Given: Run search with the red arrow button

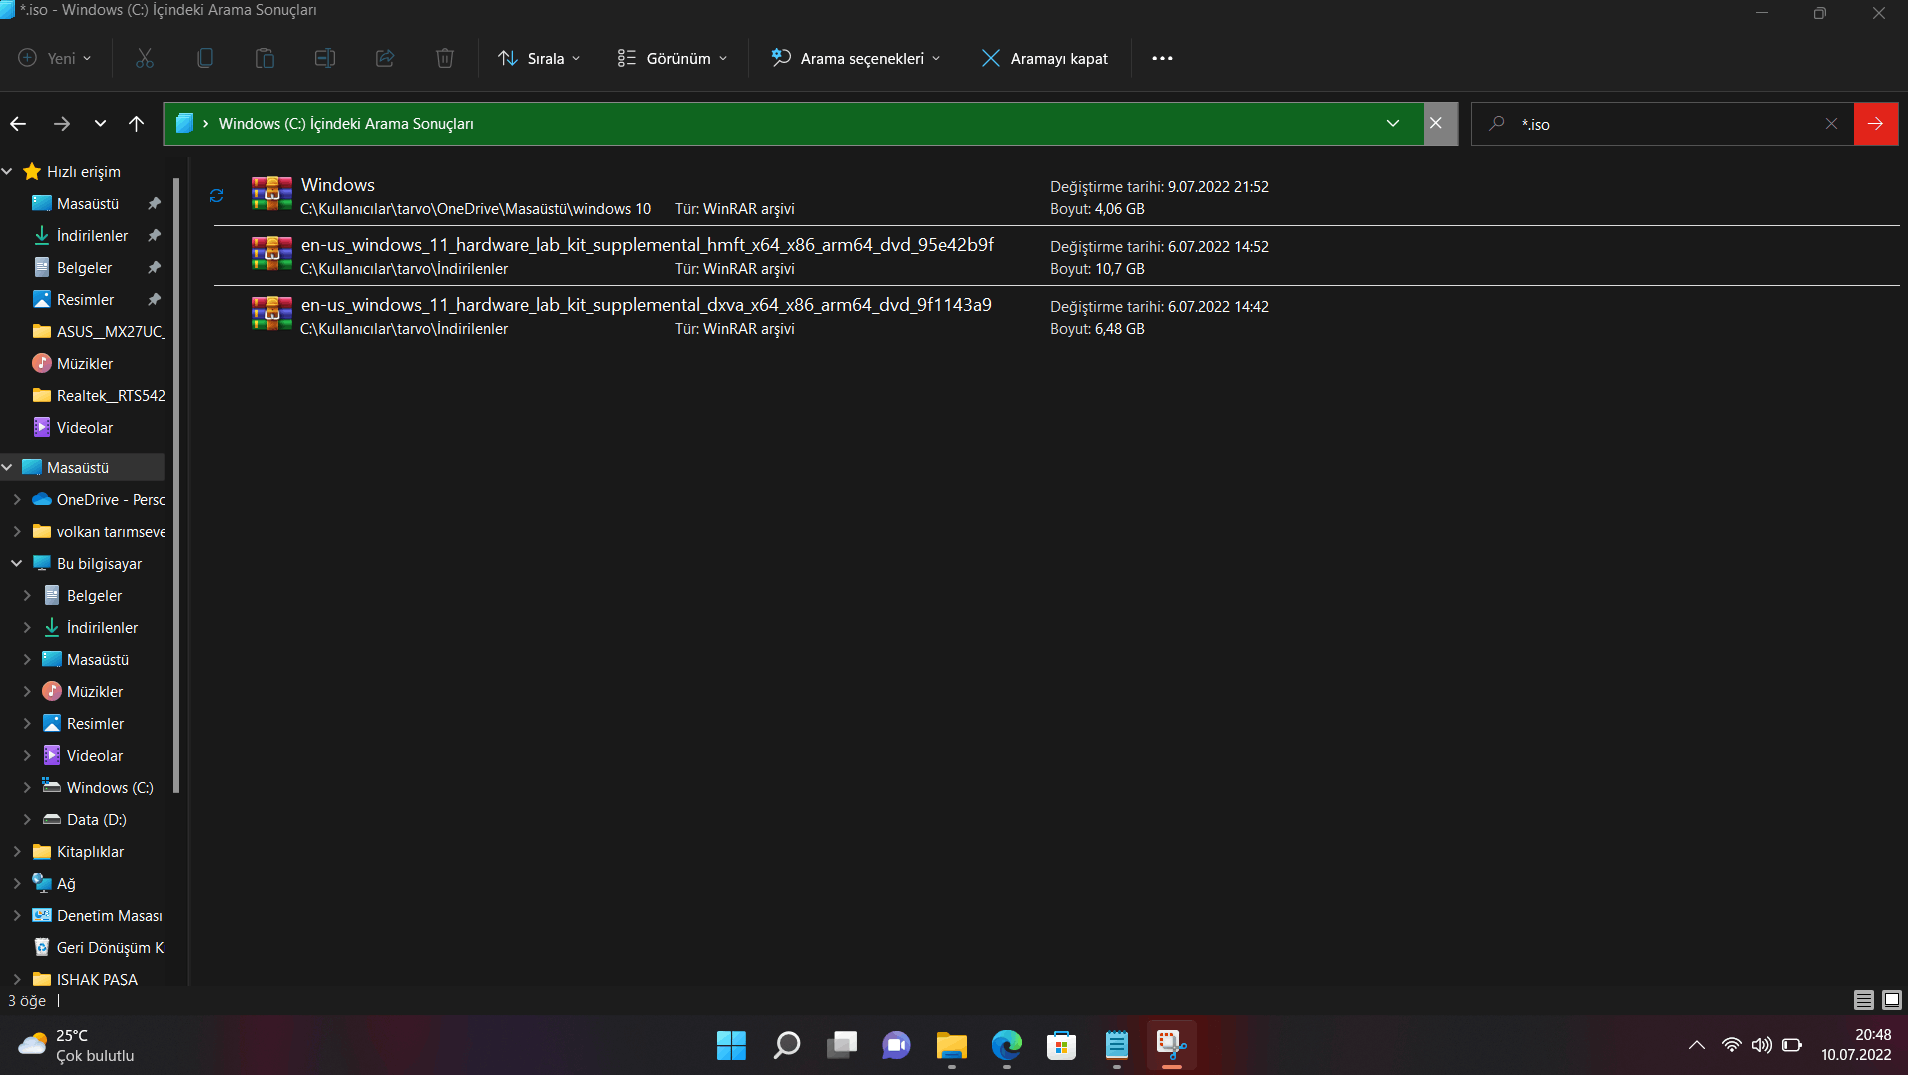Looking at the screenshot, I should (1876, 124).
